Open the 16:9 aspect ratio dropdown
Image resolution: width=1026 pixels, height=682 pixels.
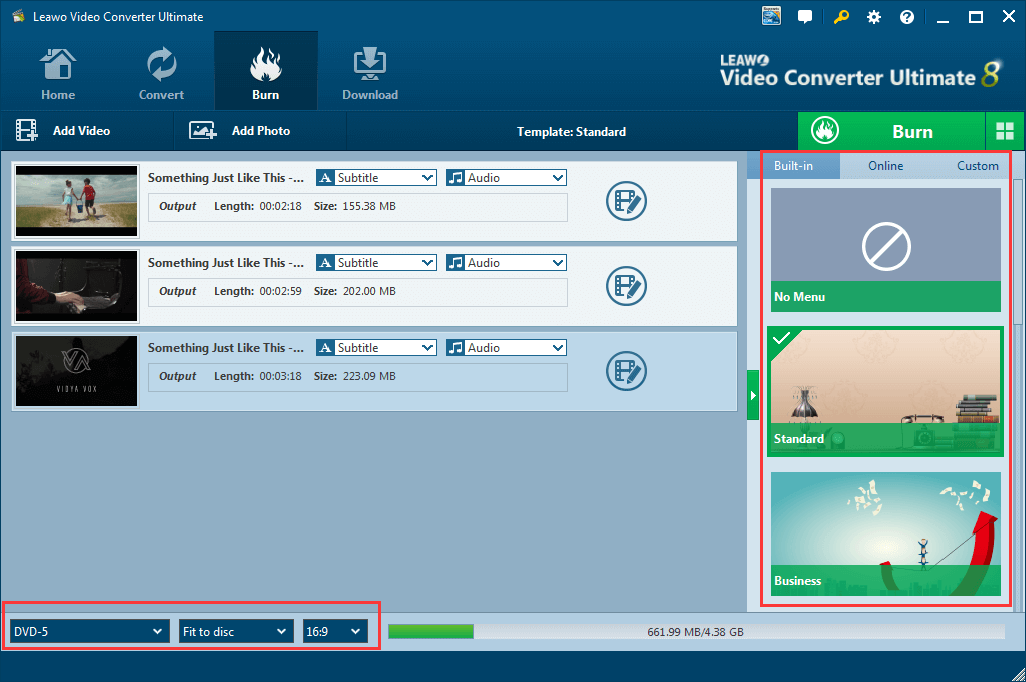click(x=335, y=632)
